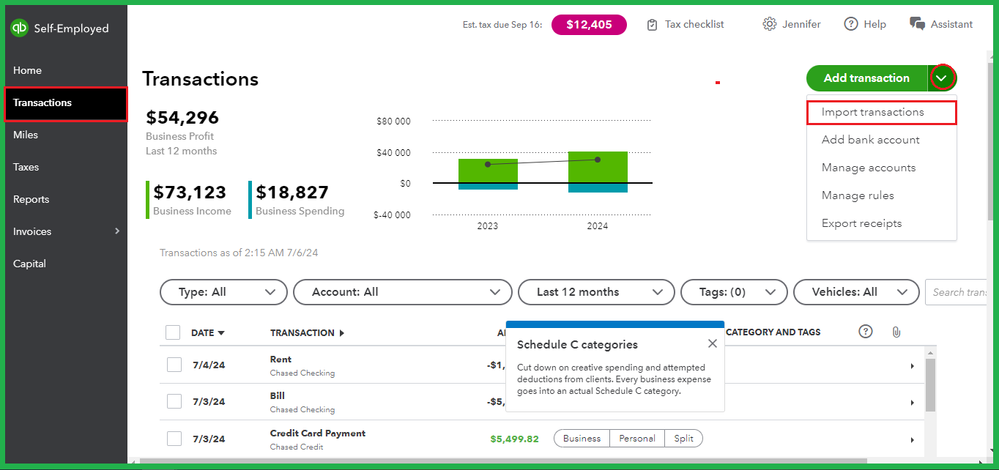Open the Tax checklist link

[x=694, y=25]
